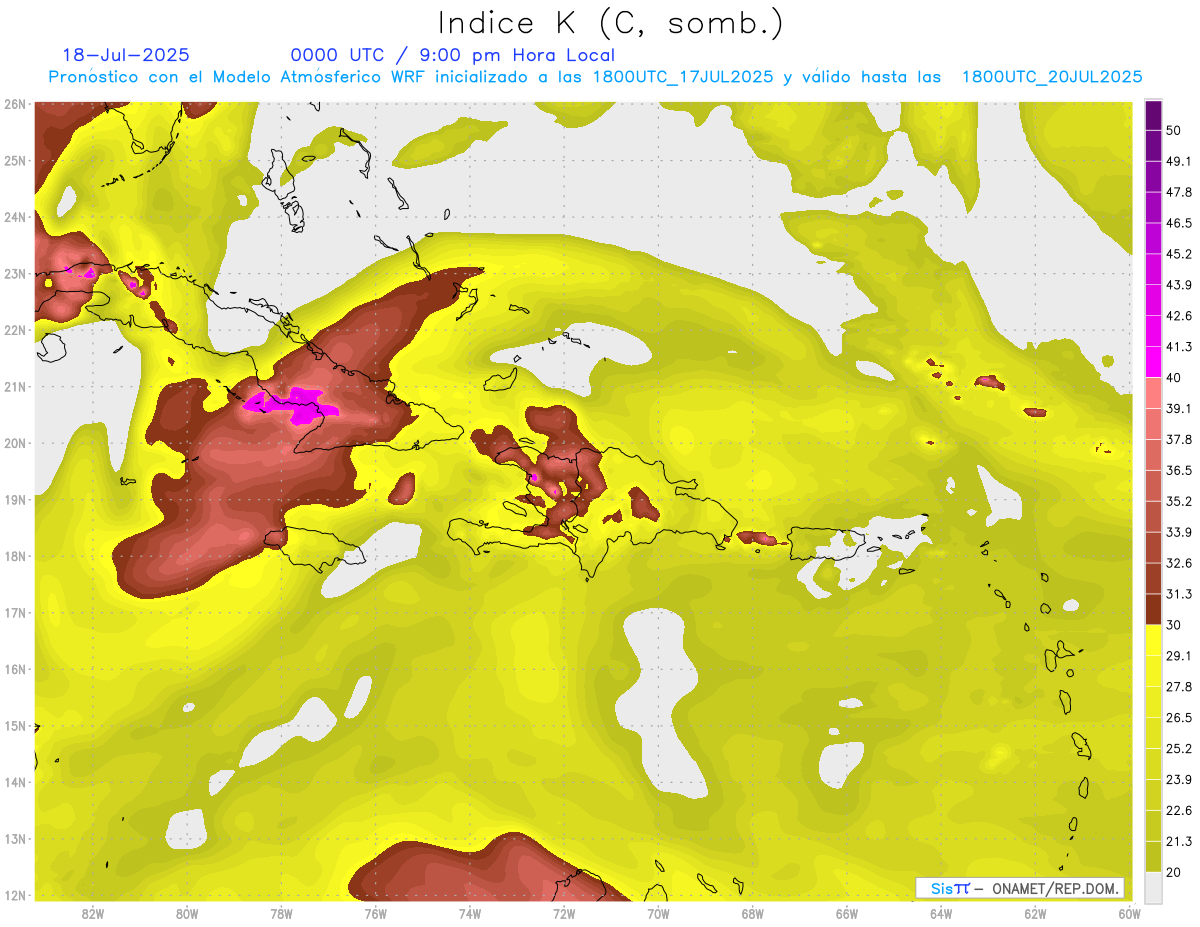Viewport: 1200px width, 927px height.
Task: Click the colorbar value '31.3'
Action: tap(1178, 594)
